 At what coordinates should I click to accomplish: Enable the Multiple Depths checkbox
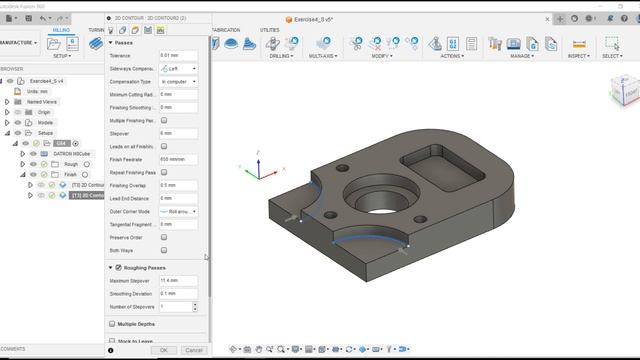(x=112, y=324)
